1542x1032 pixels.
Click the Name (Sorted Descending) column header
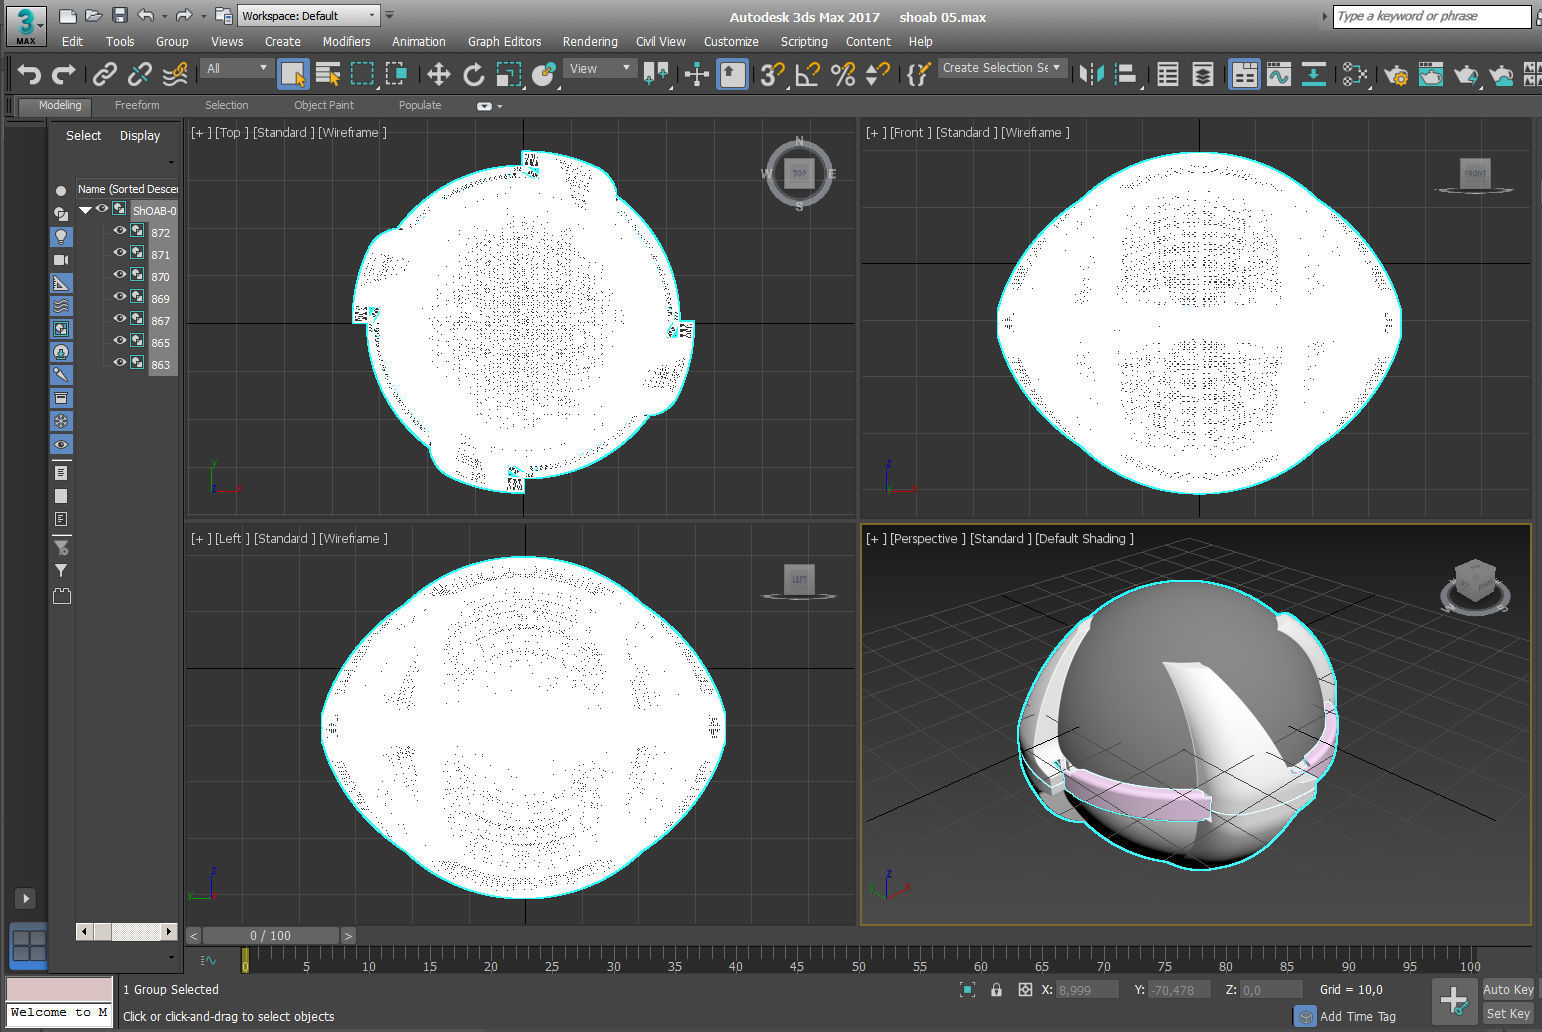pyautogui.click(x=127, y=188)
